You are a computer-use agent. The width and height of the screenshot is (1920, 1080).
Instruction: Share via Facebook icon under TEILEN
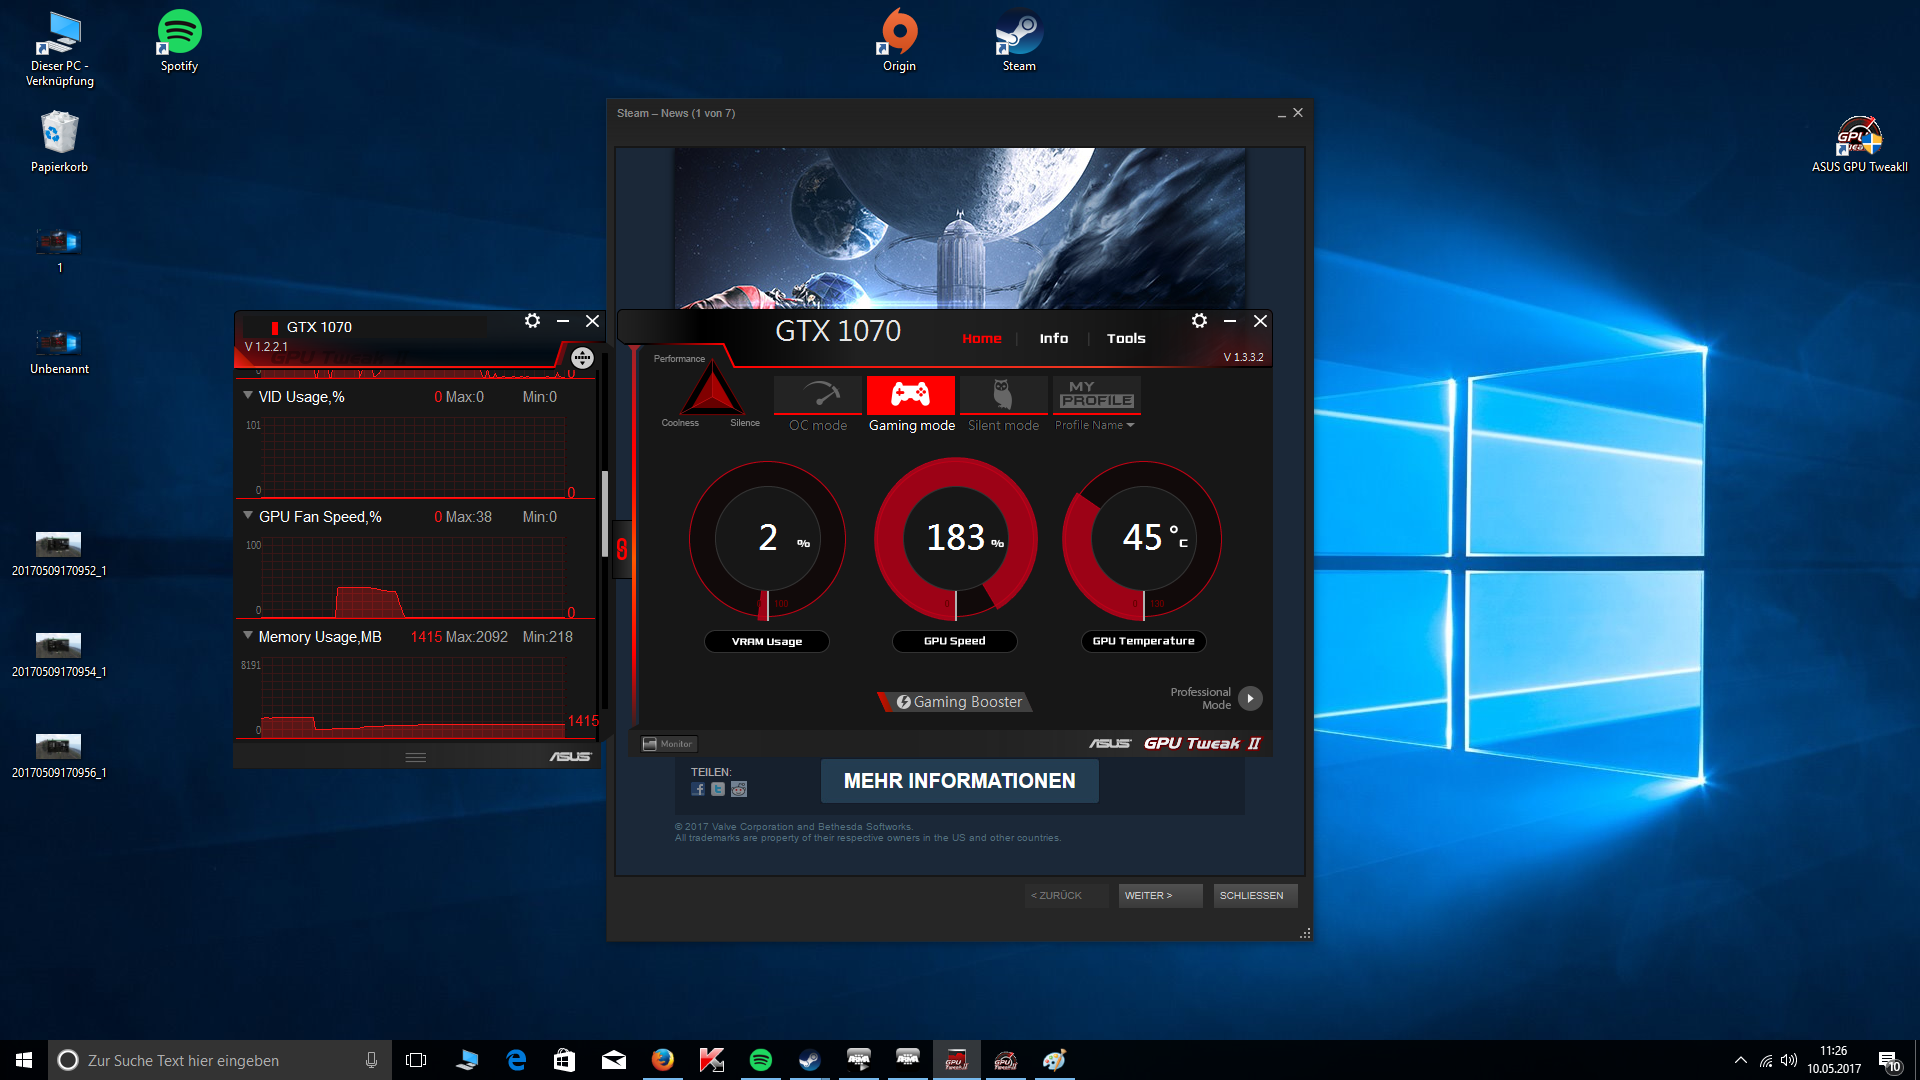(x=698, y=790)
